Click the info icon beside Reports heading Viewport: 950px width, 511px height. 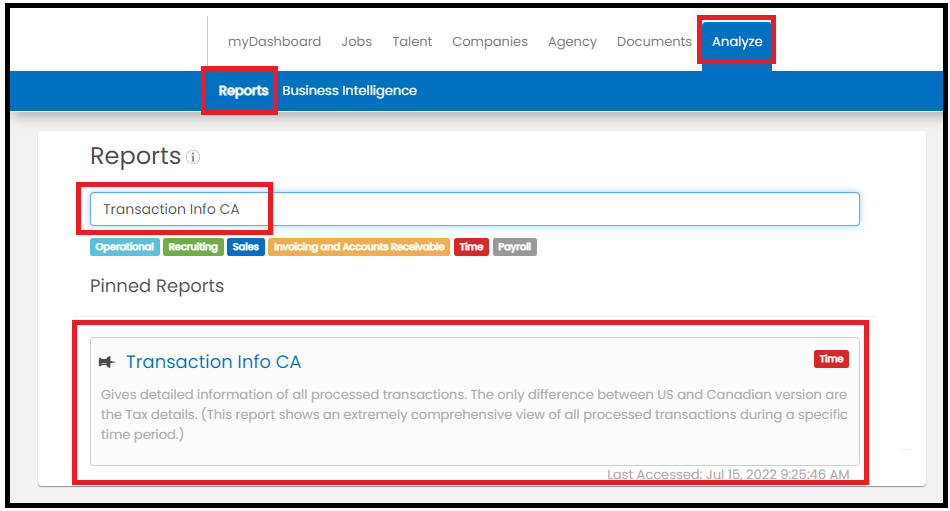(x=193, y=158)
